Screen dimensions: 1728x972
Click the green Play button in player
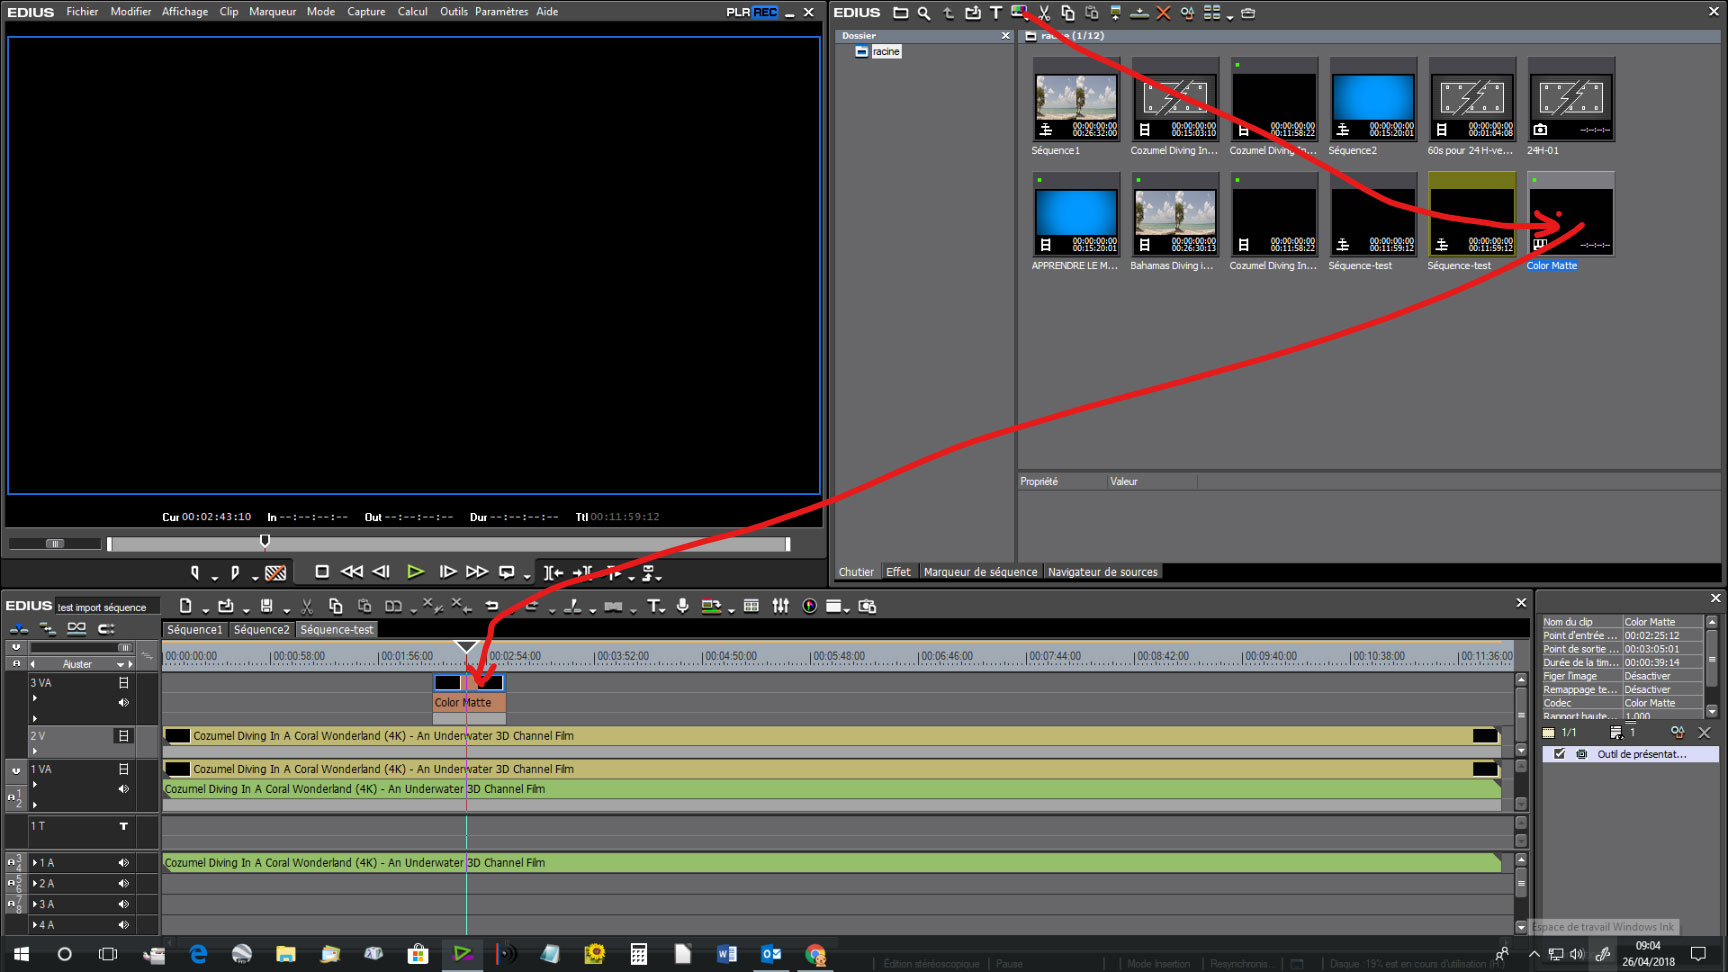[x=415, y=572]
